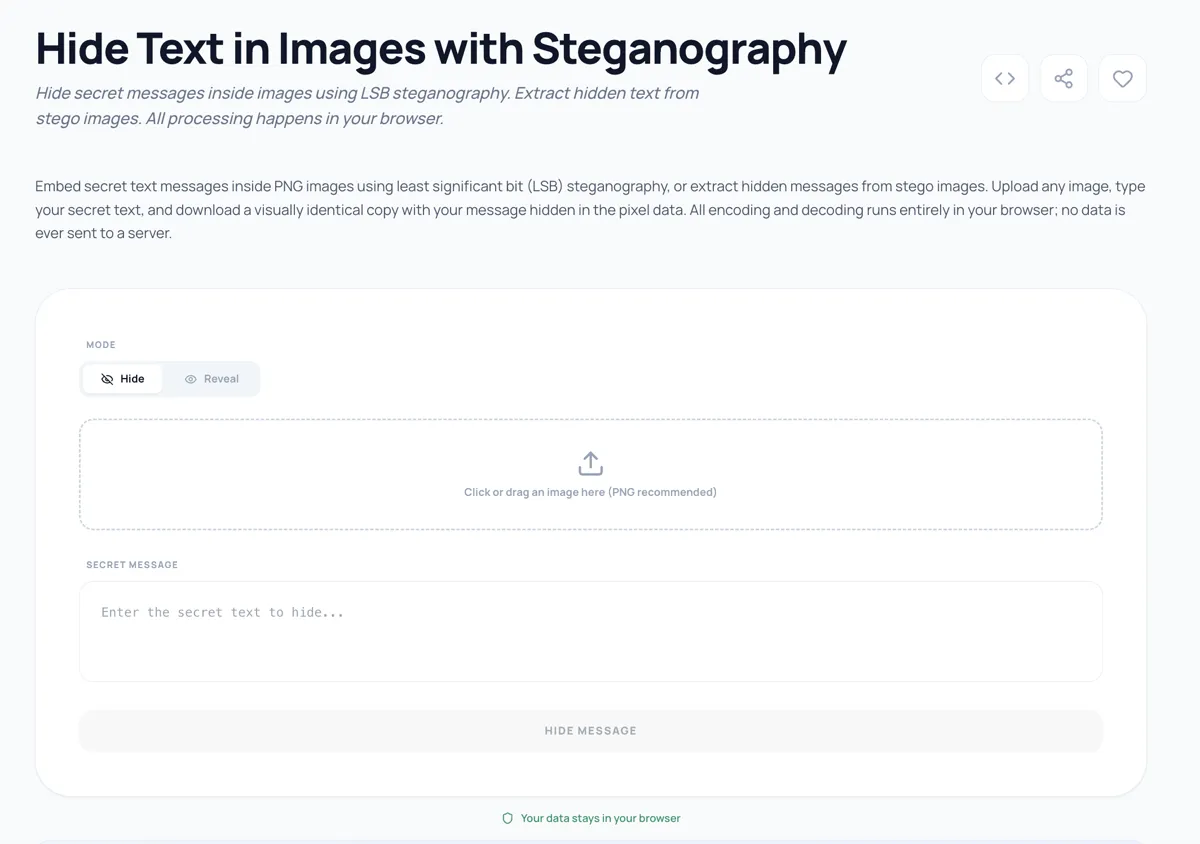
Task: Open the embed code icon button
Action: [1005, 79]
